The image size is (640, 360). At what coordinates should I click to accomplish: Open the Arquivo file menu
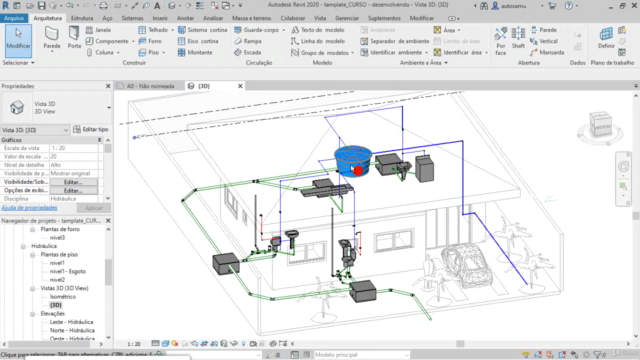[x=14, y=18]
